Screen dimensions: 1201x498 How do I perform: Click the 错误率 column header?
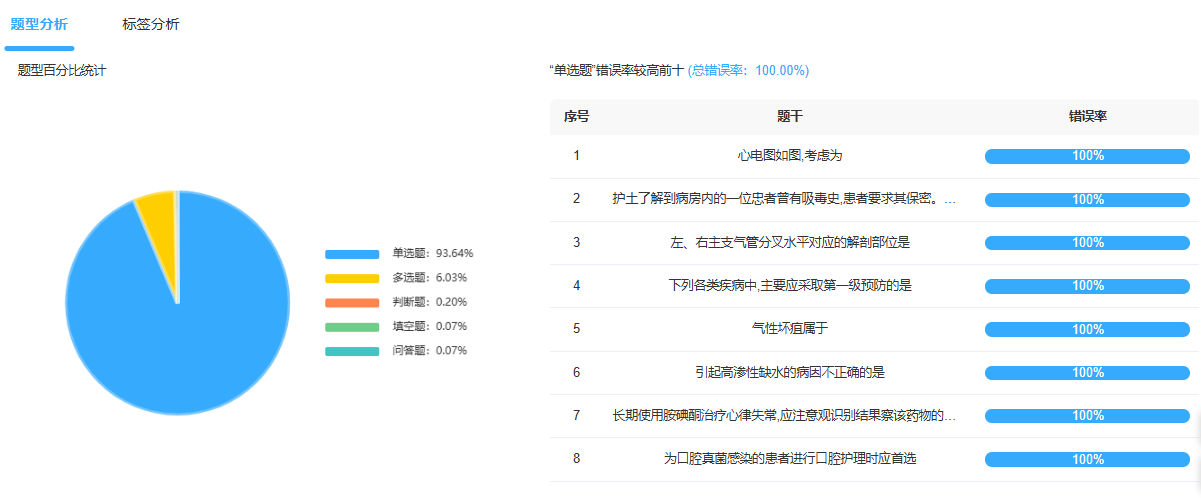pos(1087,117)
